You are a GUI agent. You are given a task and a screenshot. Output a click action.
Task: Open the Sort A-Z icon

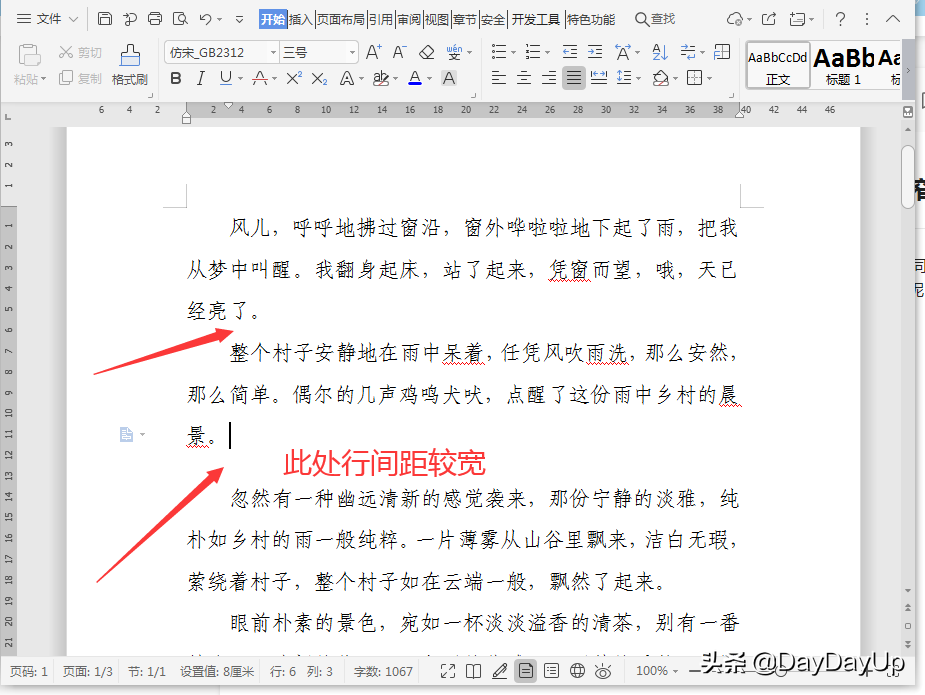[660, 53]
